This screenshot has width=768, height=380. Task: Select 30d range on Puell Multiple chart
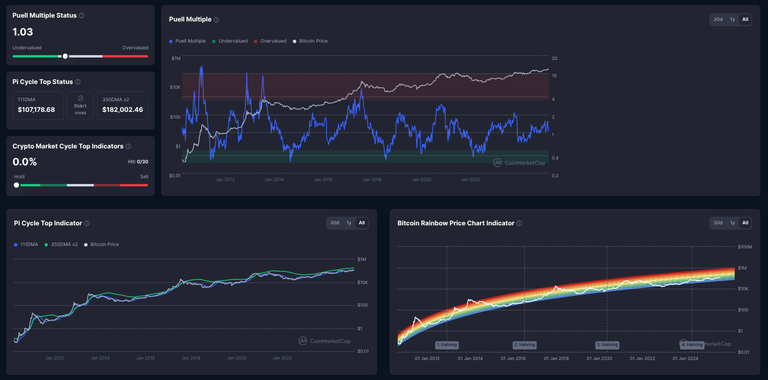pos(718,20)
